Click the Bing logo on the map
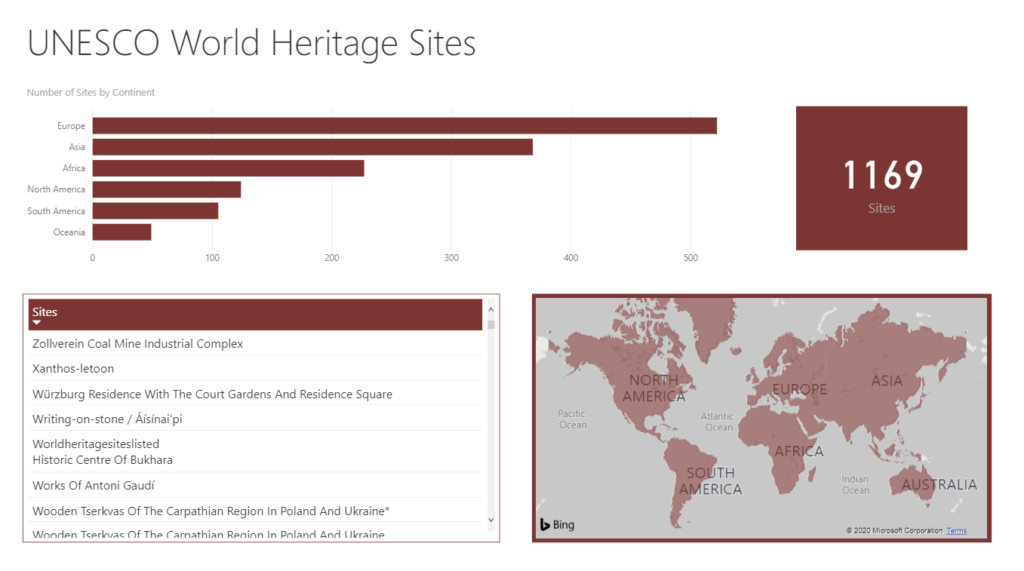Image resolution: width=1024 pixels, height=571 pixels. [x=557, y=525]
